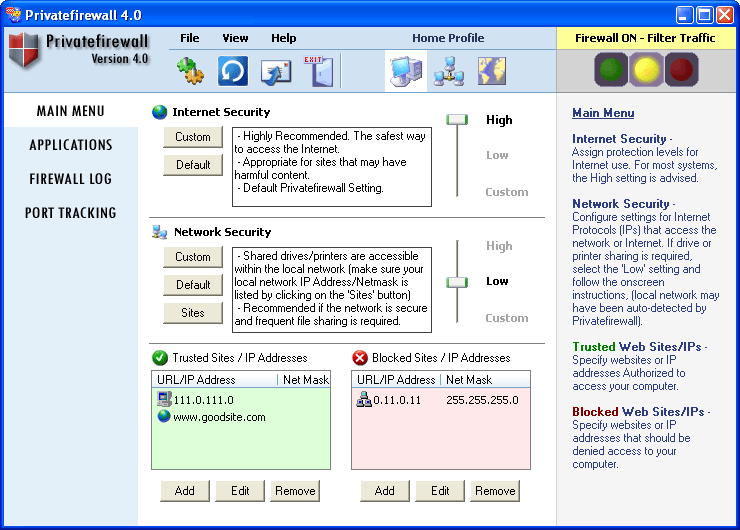Select the Home profile computer icon
Screen dimensions: 740x530
click(x=406, y=71)
